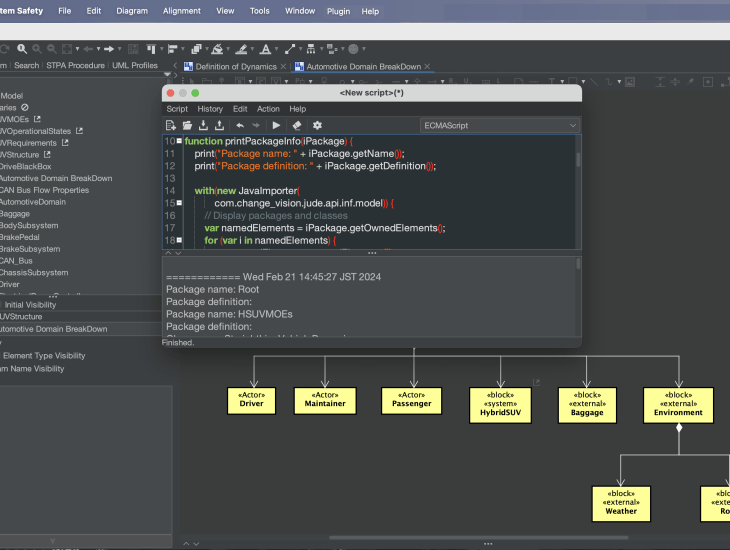The width and height of the screenshot is (730, 550).
Task: Switch to the Definition of Dynamics tab
Action: coord(236,66)
